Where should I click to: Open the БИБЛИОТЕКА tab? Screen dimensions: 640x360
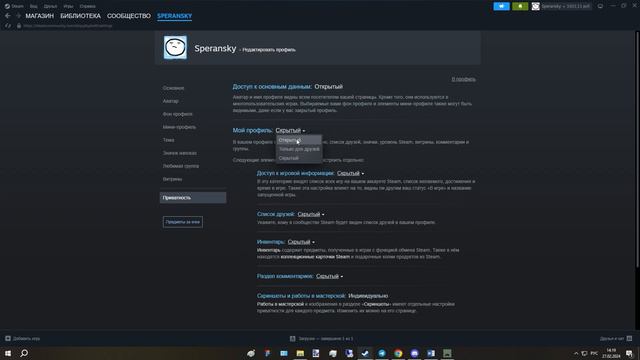pyautogui.click(x=80, y=16)
